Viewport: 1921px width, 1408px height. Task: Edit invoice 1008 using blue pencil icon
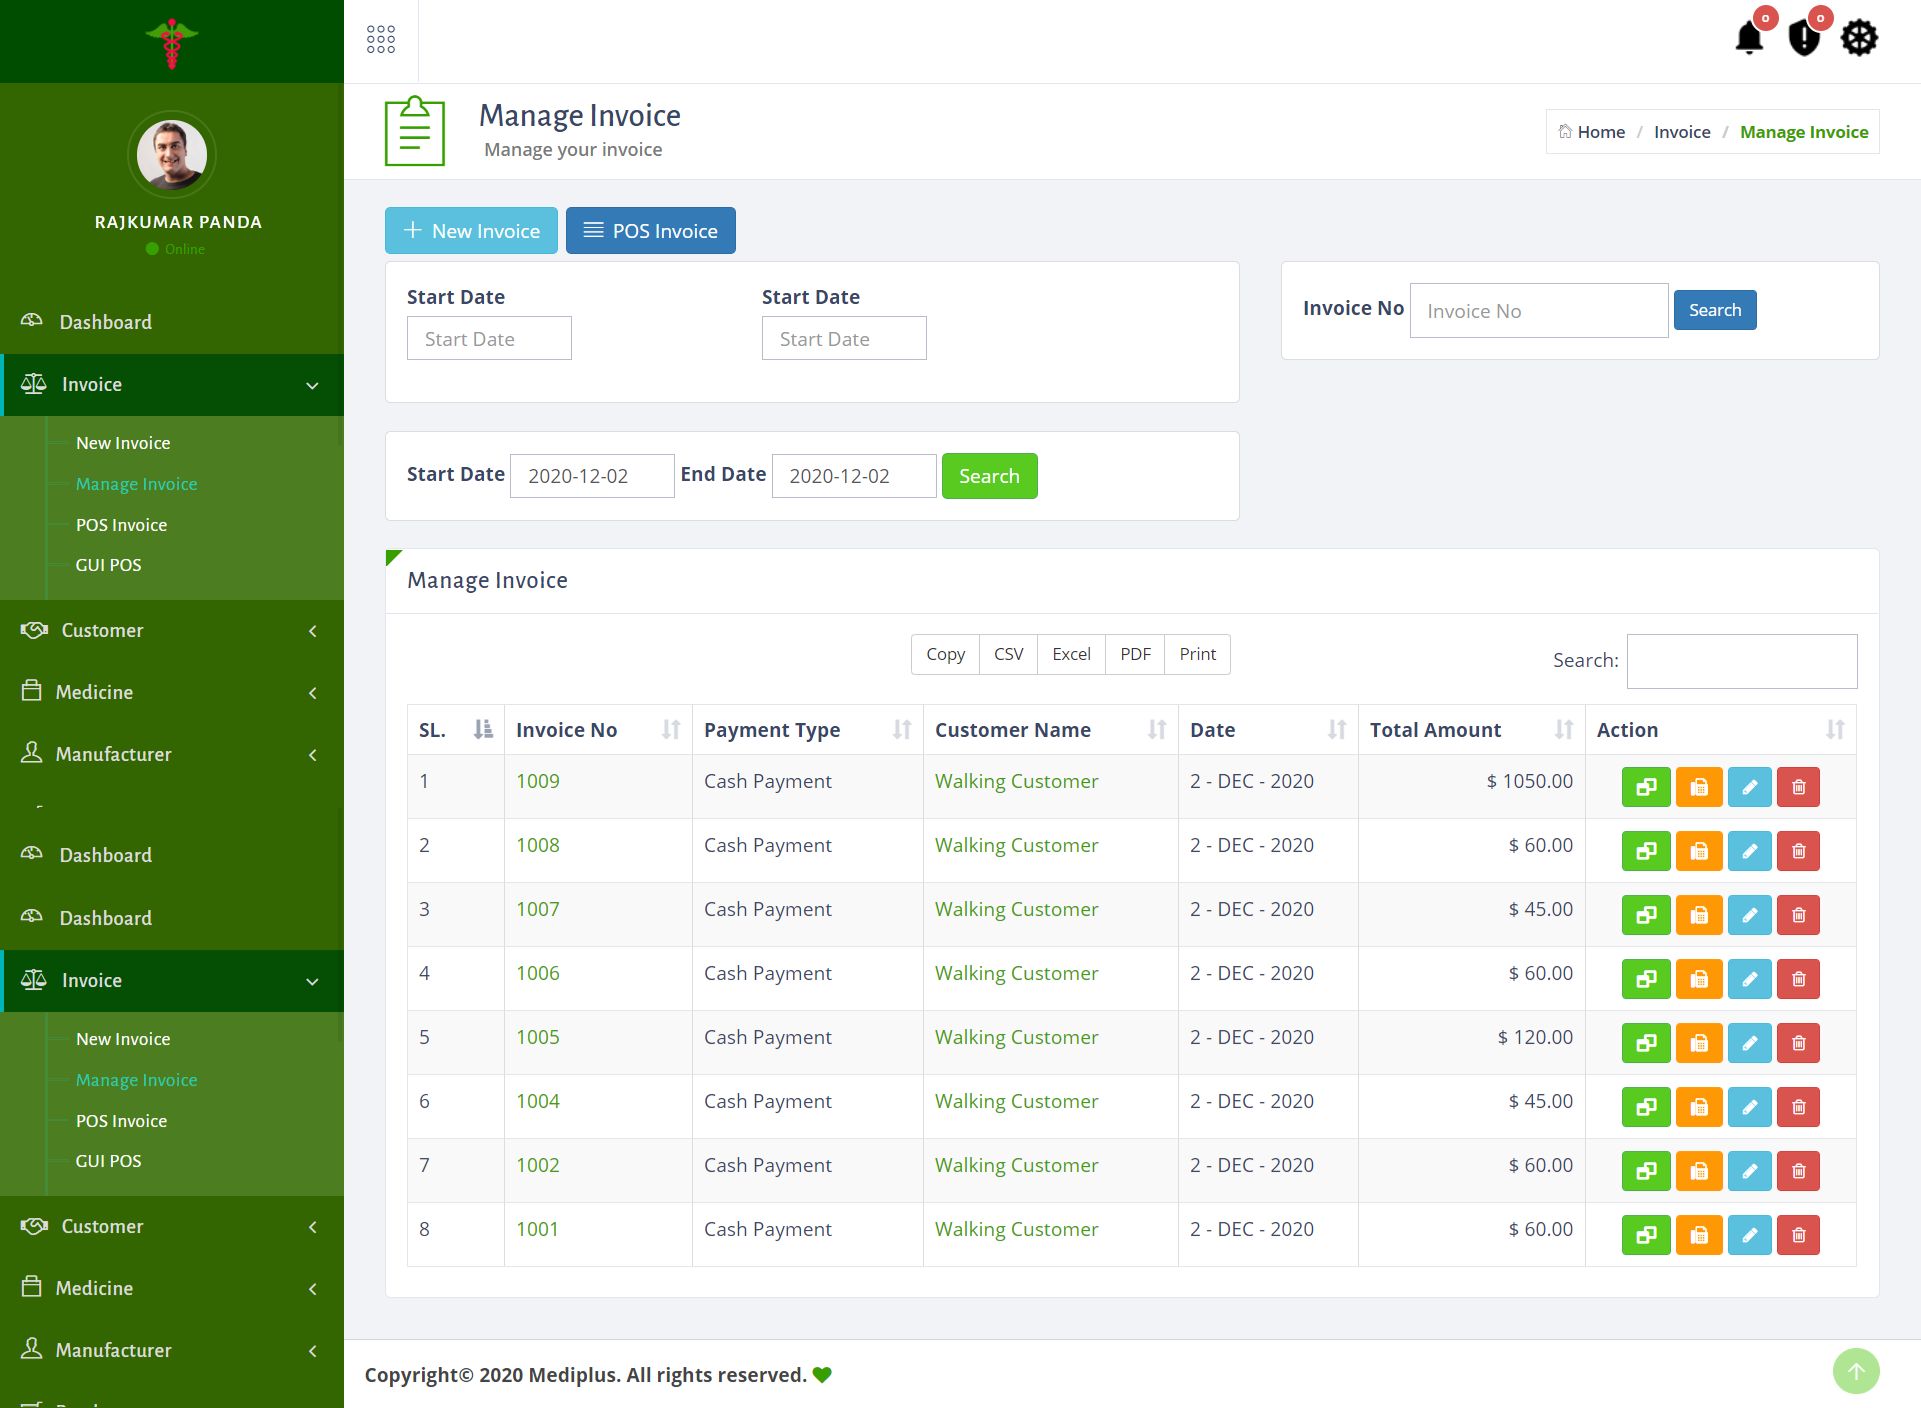tap(1749, 851)
